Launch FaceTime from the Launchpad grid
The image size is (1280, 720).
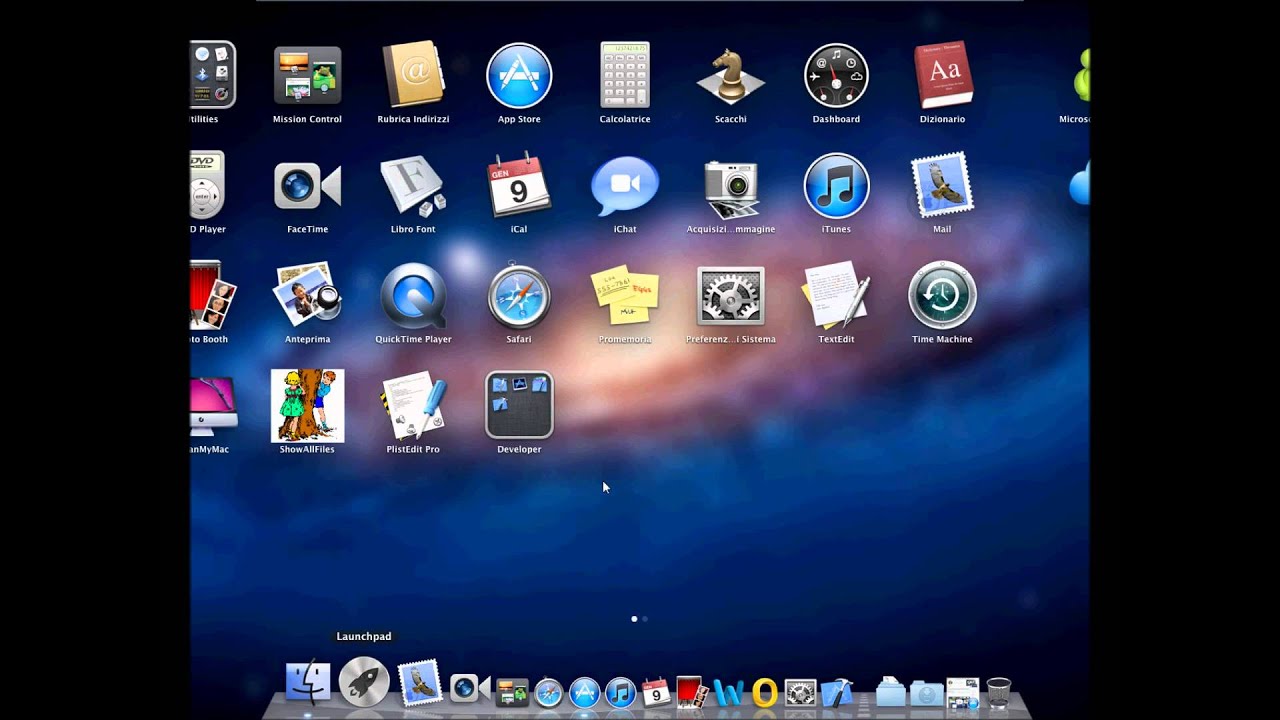point(307,185)
